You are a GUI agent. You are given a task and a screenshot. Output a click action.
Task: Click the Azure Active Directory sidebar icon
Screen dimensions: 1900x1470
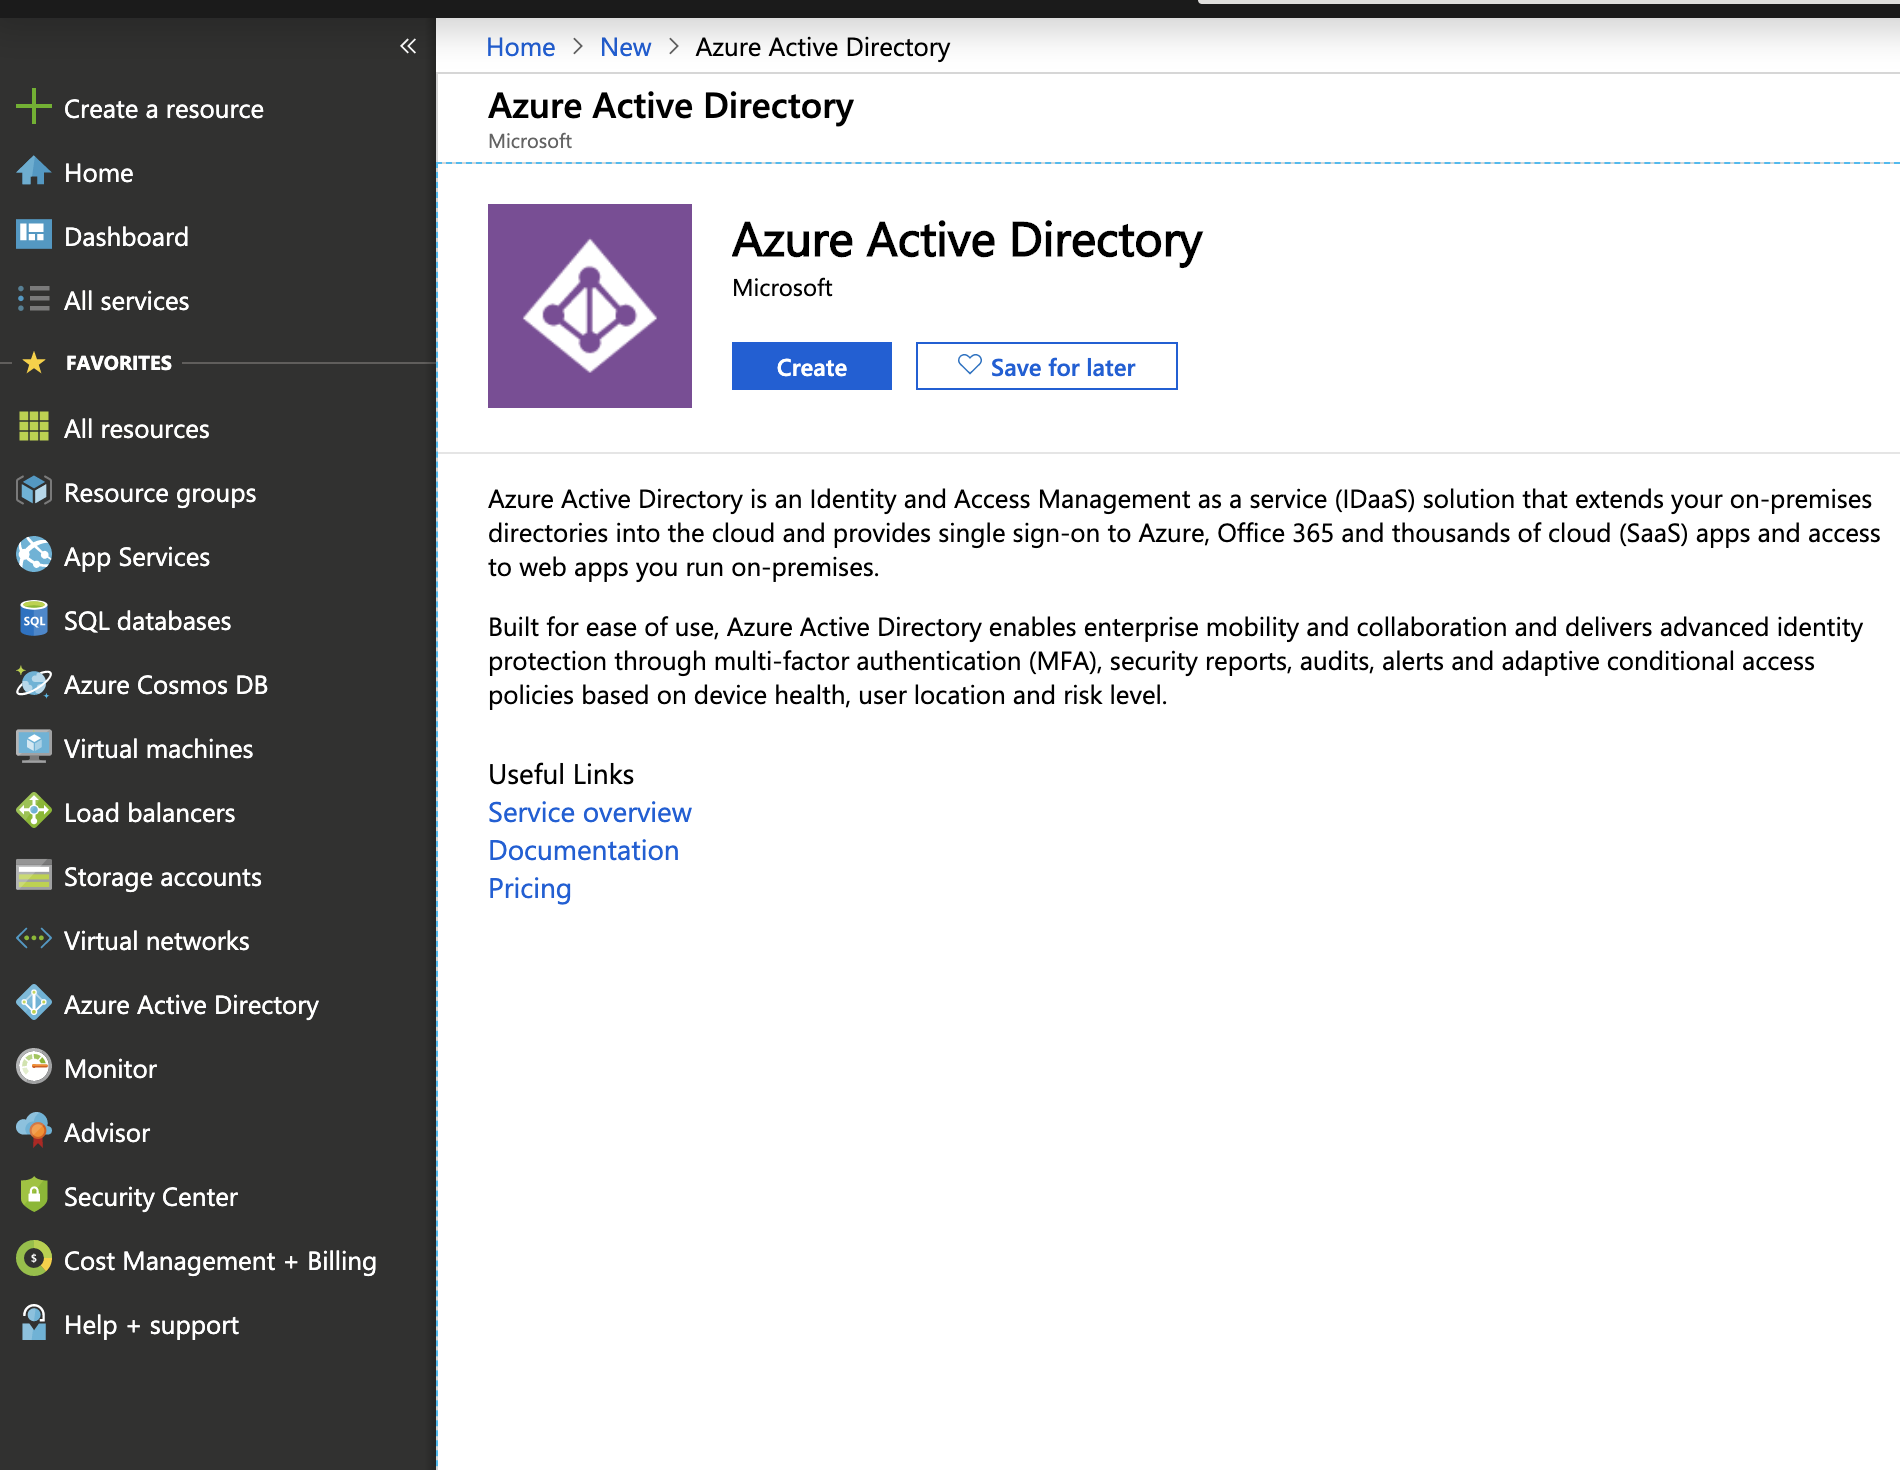[34, 1003]
